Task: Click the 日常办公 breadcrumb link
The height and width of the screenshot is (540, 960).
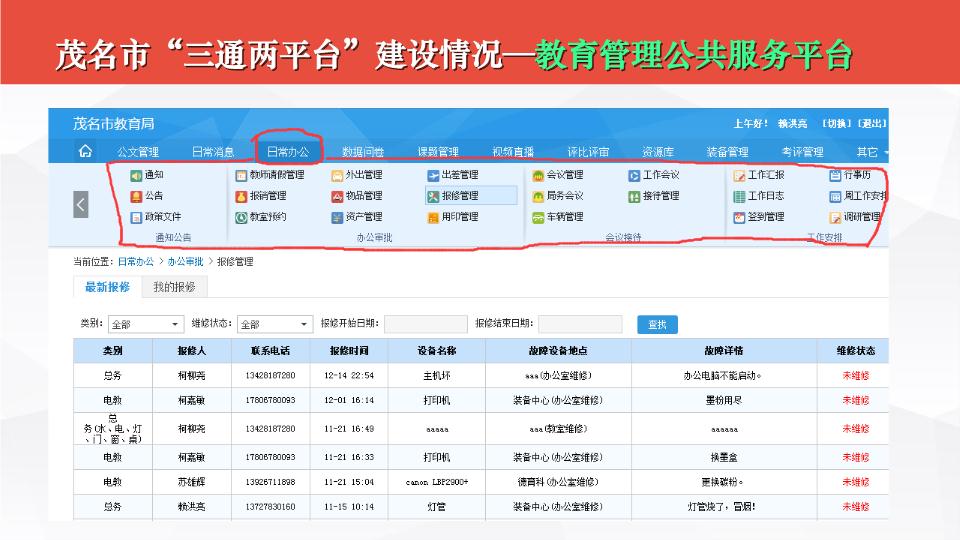Action: (138, 262)
